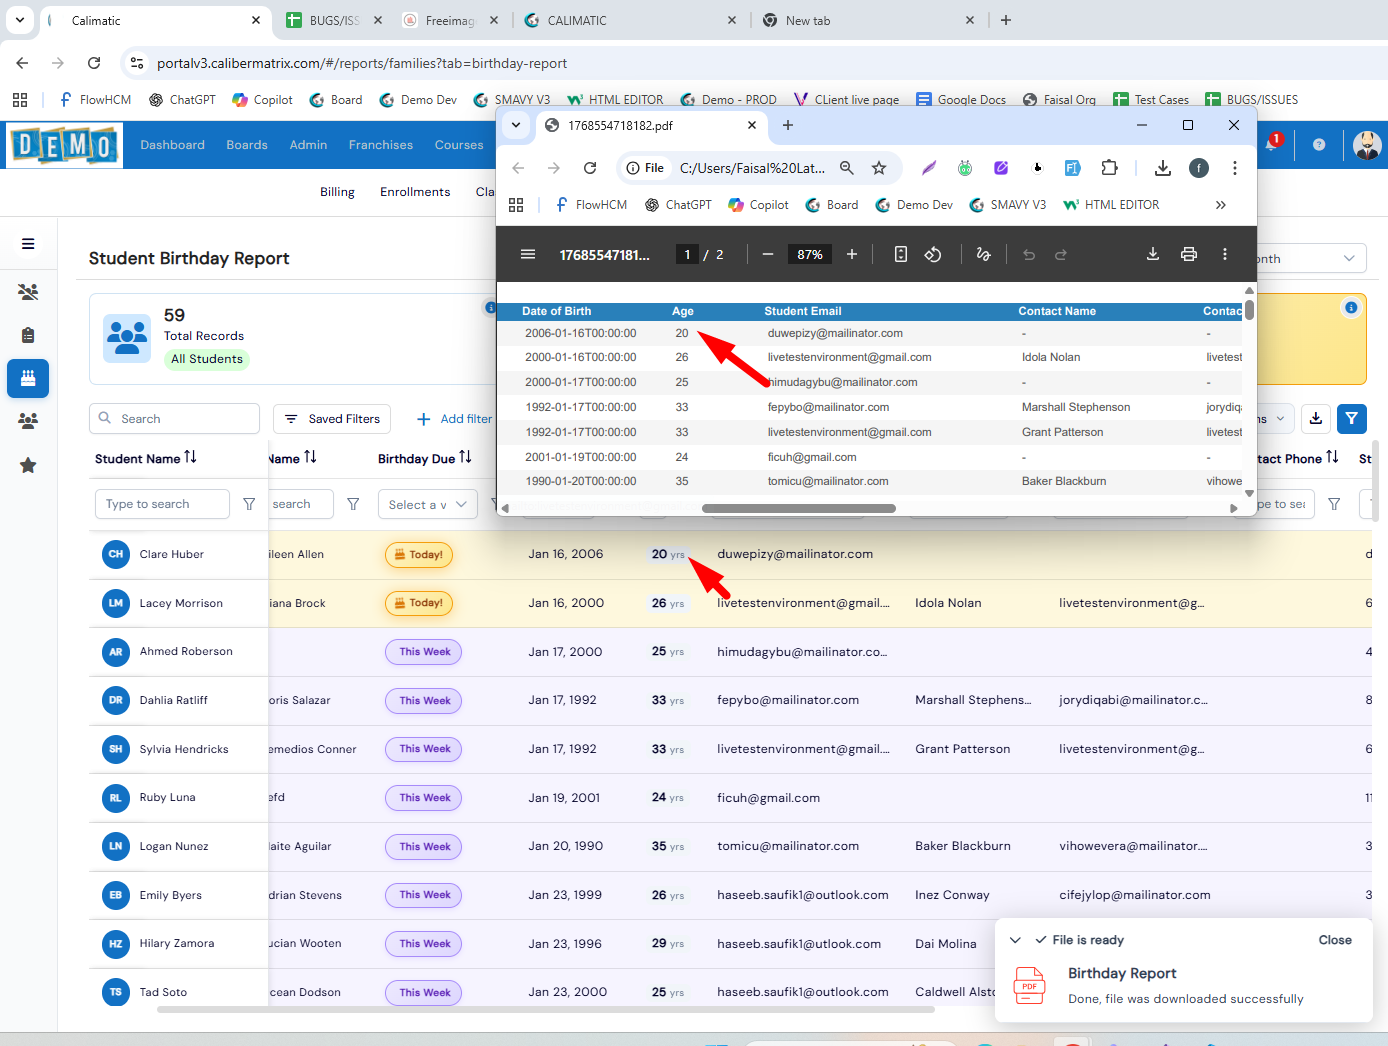This screenshot has height=1046, width=1388.
Task: Open Birthday Due select dropdown
Action: coord(427,505)
